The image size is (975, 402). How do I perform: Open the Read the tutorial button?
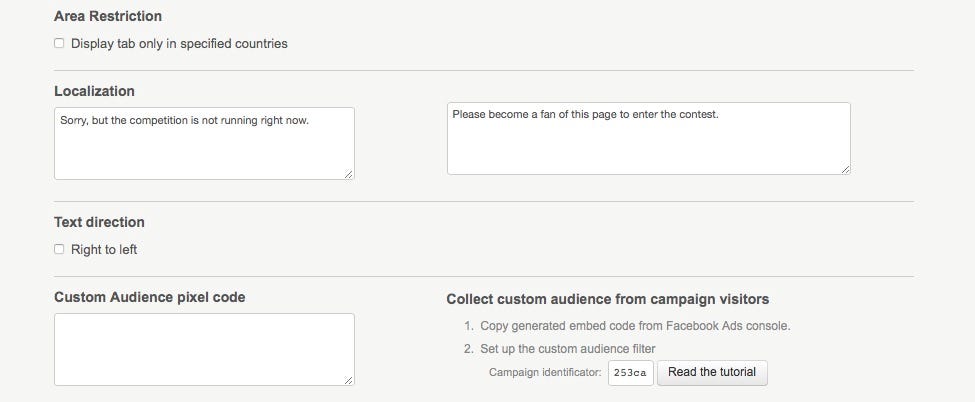pyautogui.click(x=712, y=372)
